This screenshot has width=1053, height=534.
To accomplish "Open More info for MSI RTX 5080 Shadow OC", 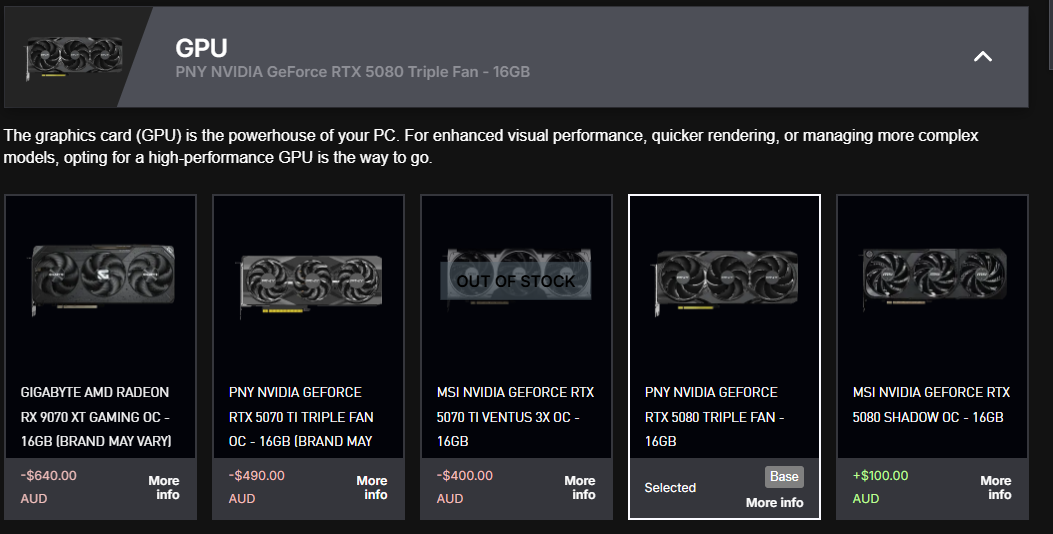I will (x=996, y=488).
